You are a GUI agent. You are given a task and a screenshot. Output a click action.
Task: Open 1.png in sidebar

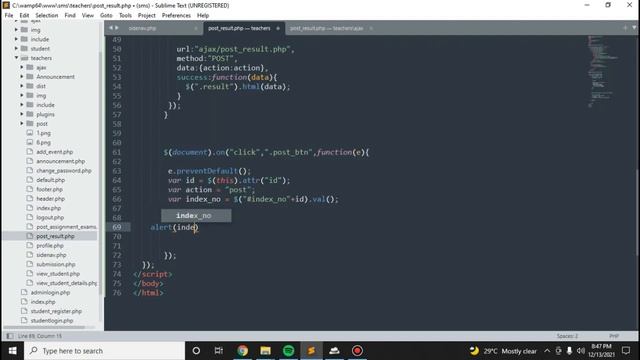tap(43, 133)
